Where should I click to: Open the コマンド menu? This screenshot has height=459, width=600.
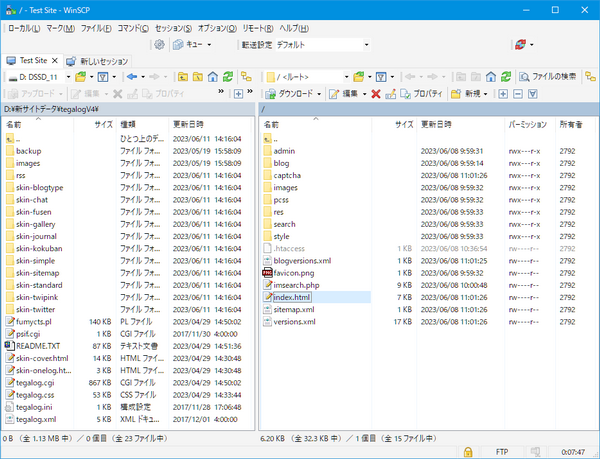tap(133, 28)
